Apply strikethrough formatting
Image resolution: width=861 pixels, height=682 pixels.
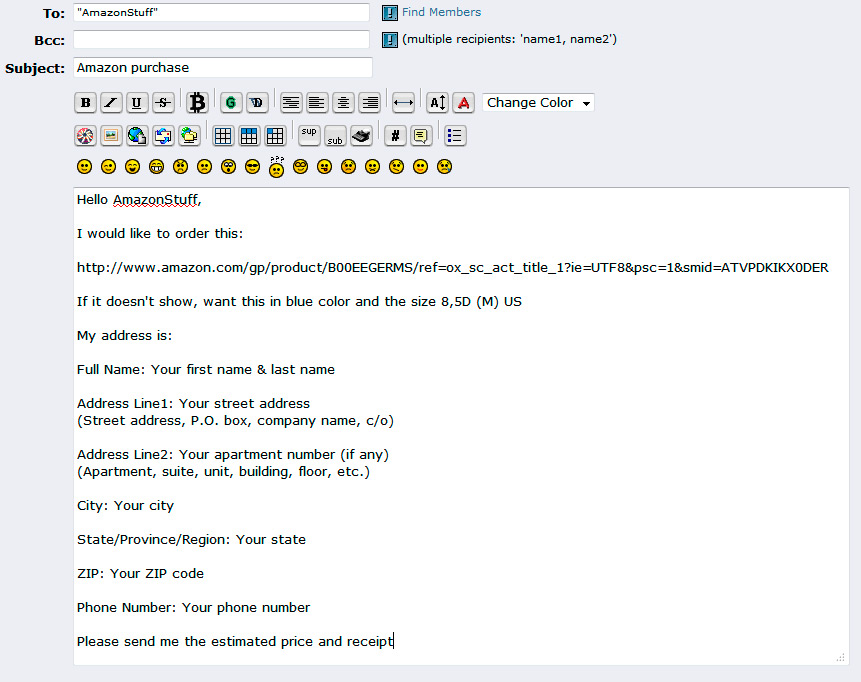pyautogui.click(x=163, y=103)
